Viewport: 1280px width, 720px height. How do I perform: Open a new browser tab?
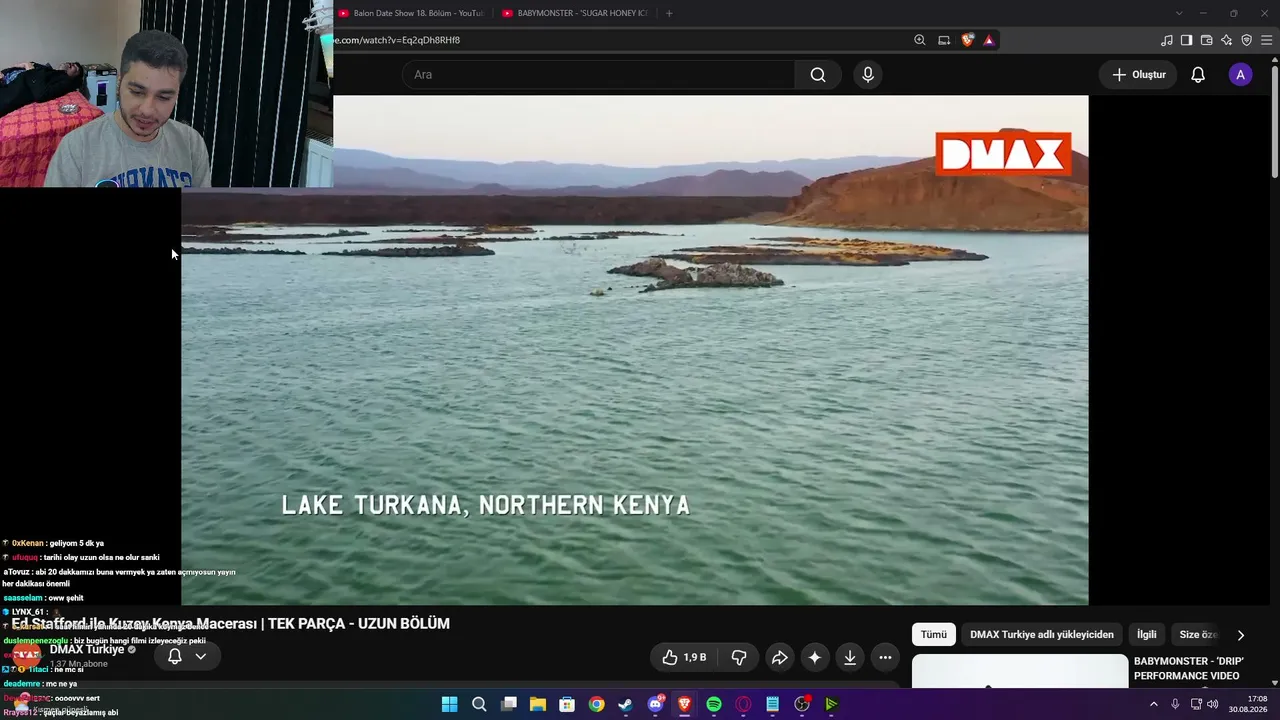pyautogui.click(x=669, y=13)
